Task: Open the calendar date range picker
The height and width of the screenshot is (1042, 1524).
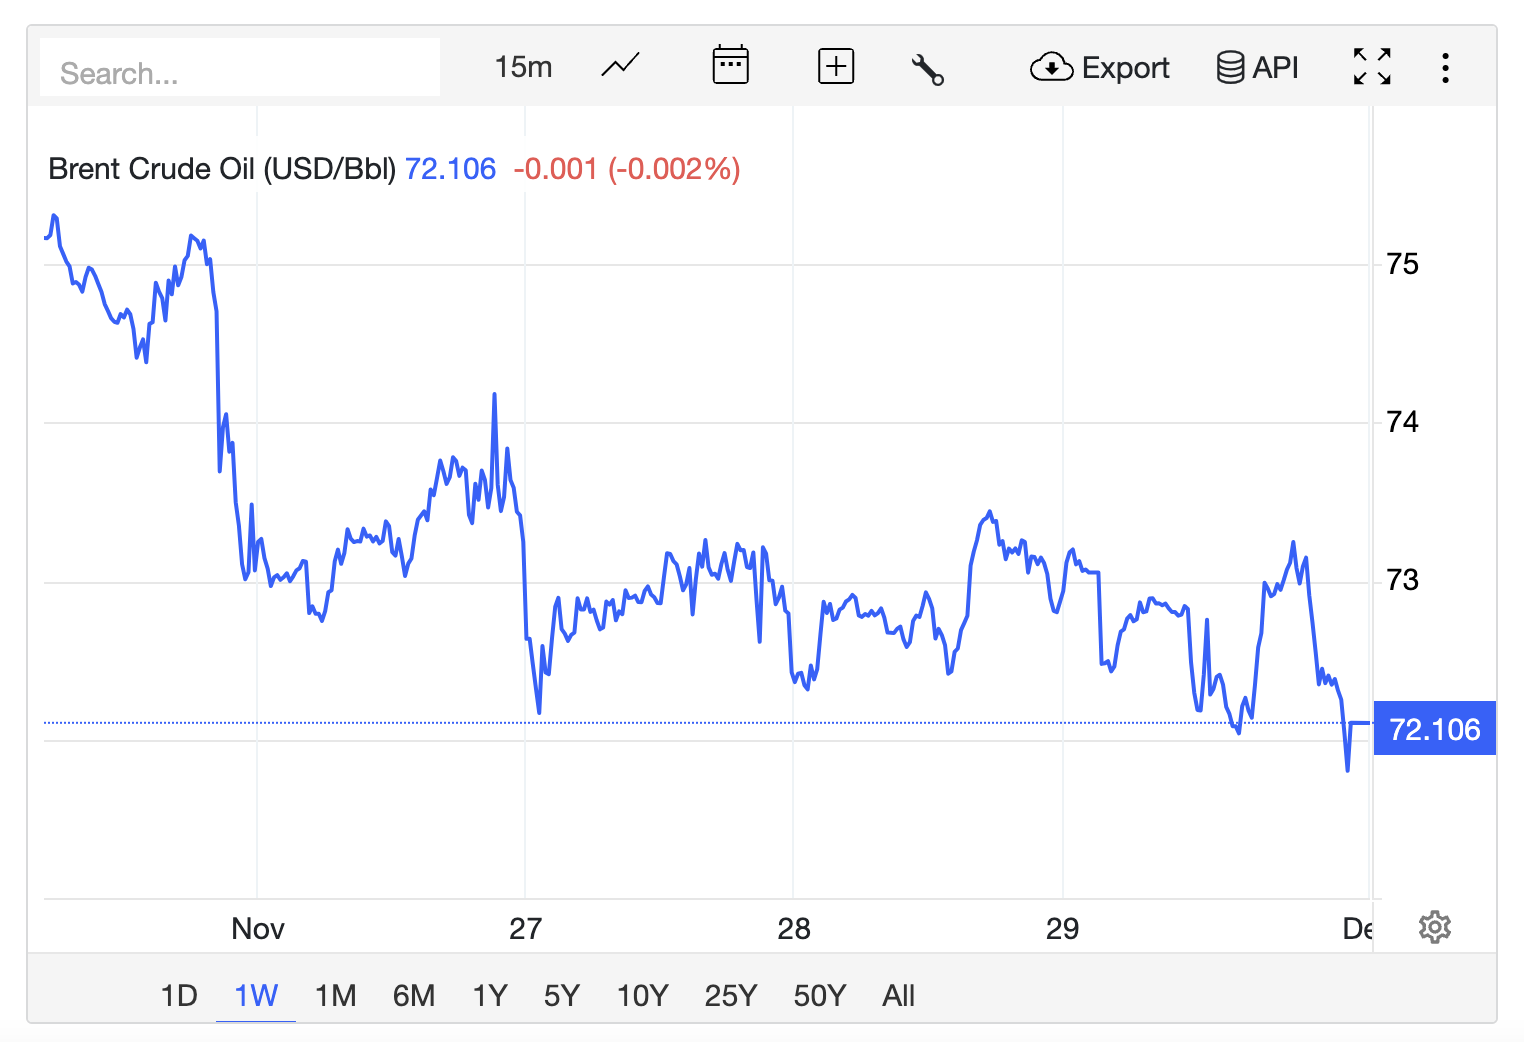Action: [731, 66]
